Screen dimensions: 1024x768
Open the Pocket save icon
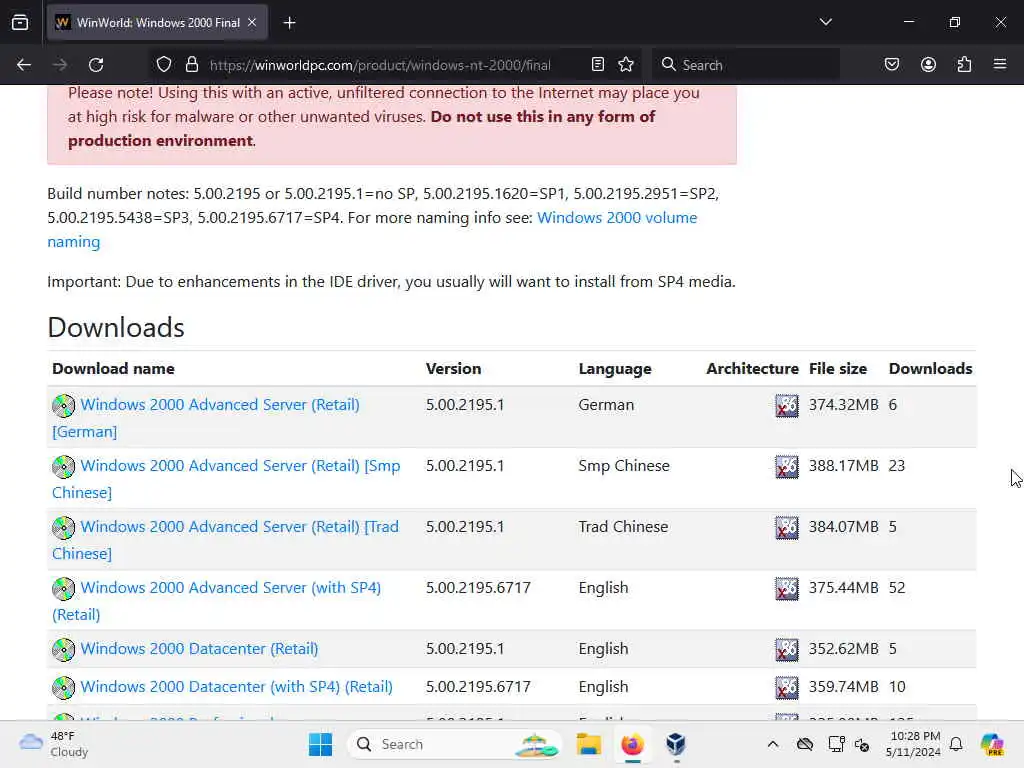tap(891, 64)
